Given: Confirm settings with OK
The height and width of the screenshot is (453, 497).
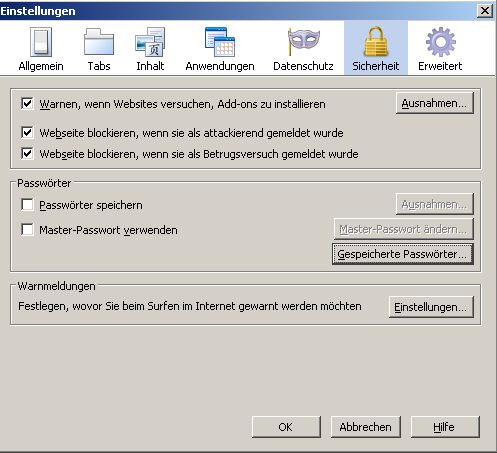Looking at the screenshot, I should click(286, 427).
